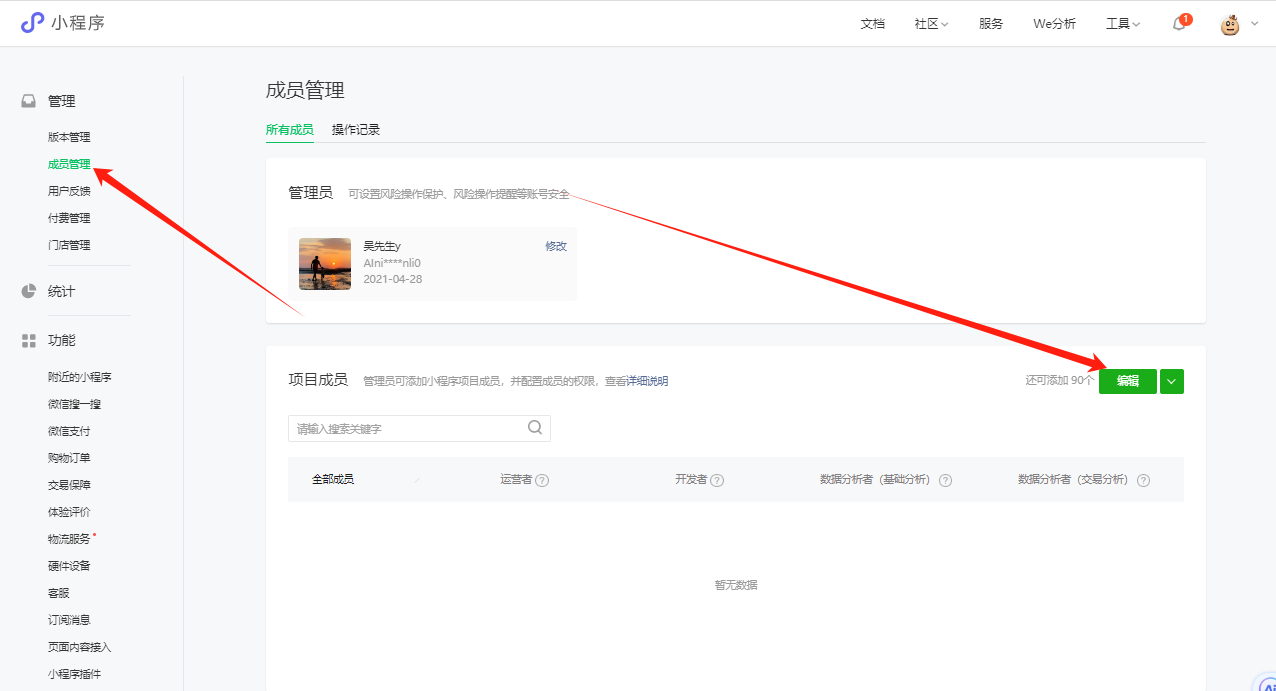Click help icon beside 数据分析者 (交易分析)
The height and width of the screenshot is (691, 1276).
[x=1143, y=480]
